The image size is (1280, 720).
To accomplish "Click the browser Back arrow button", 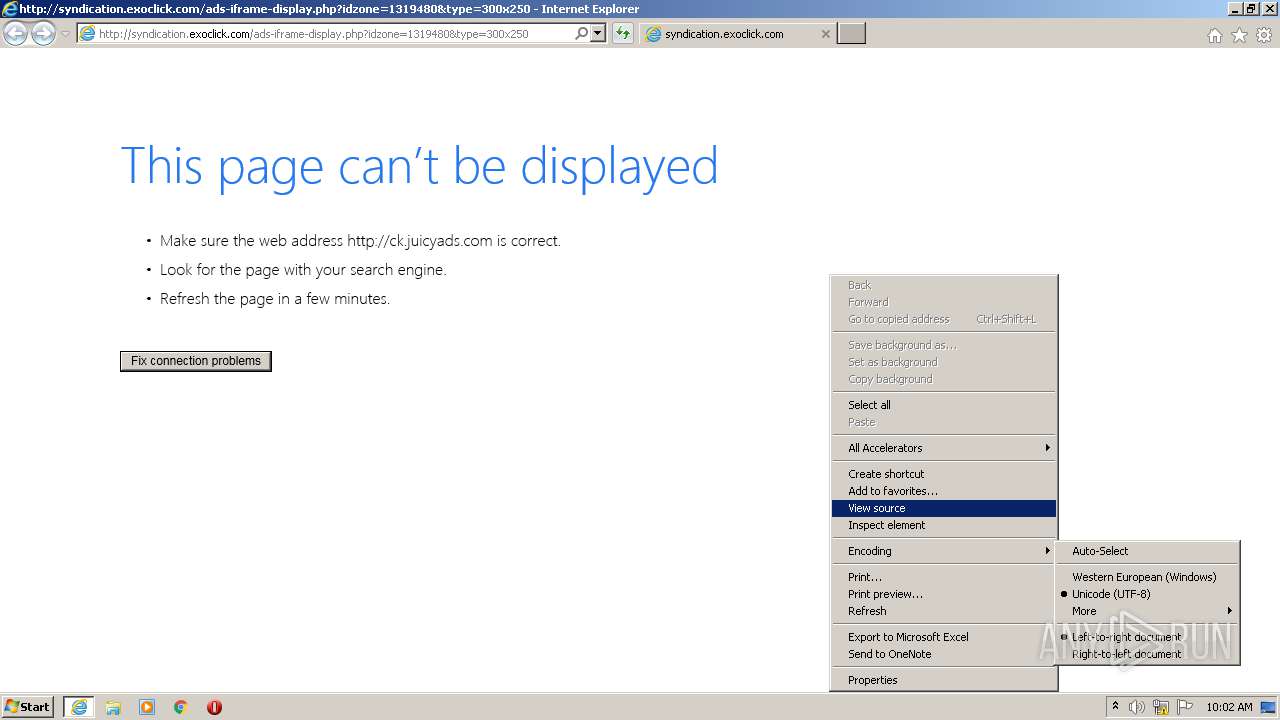I will pyautogui.click(x=16, y=34).
